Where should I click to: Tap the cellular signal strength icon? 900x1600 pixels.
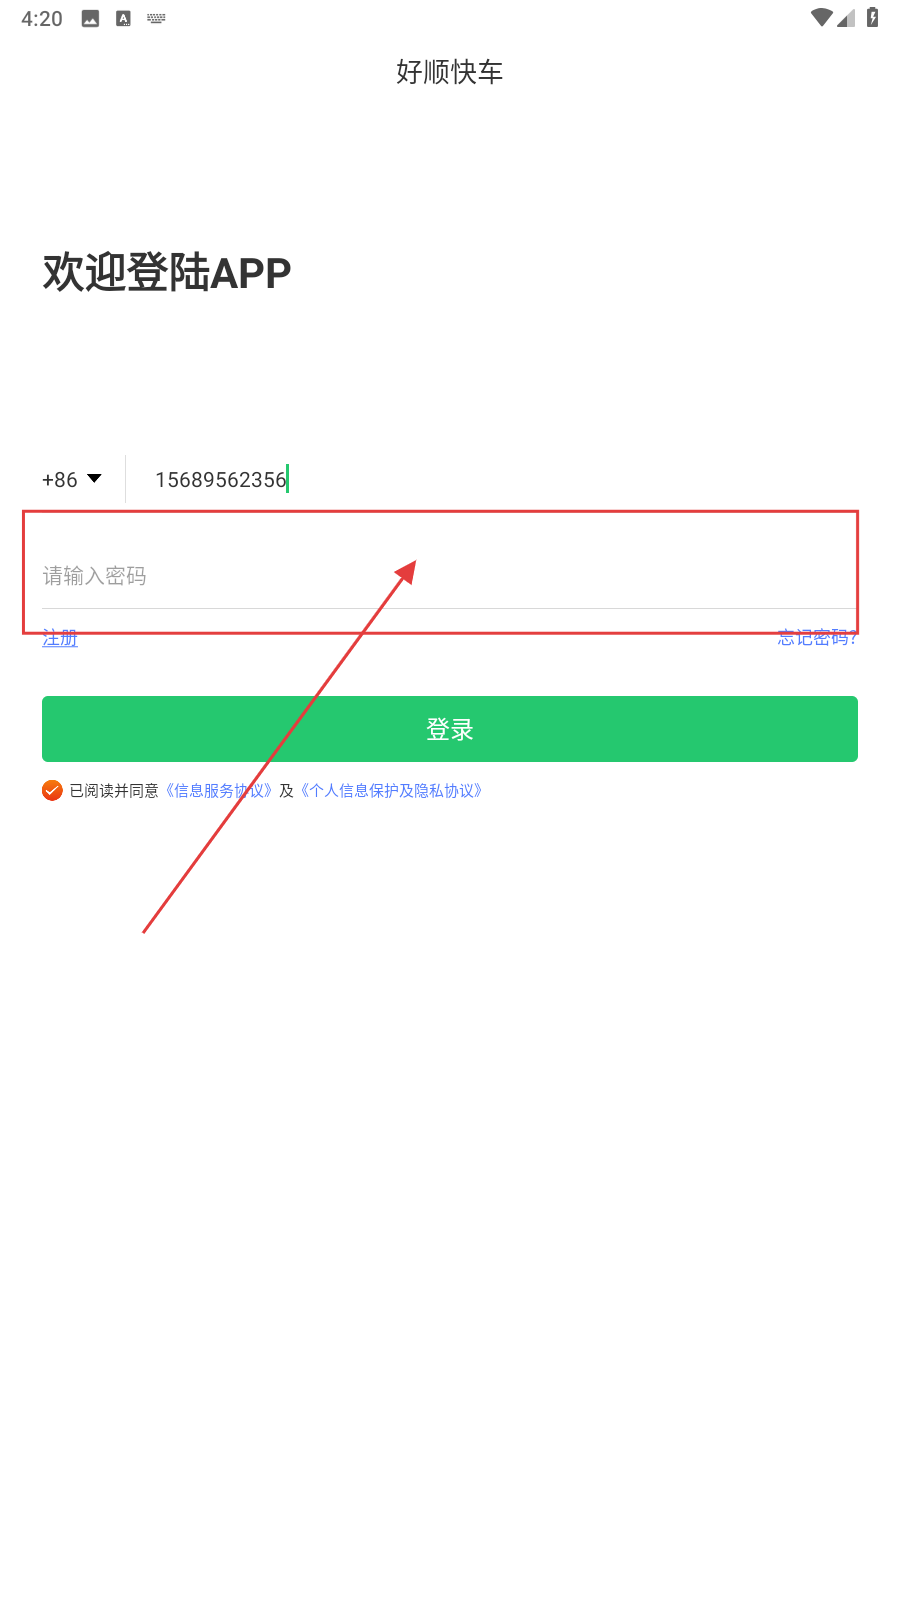pos(846,17)
